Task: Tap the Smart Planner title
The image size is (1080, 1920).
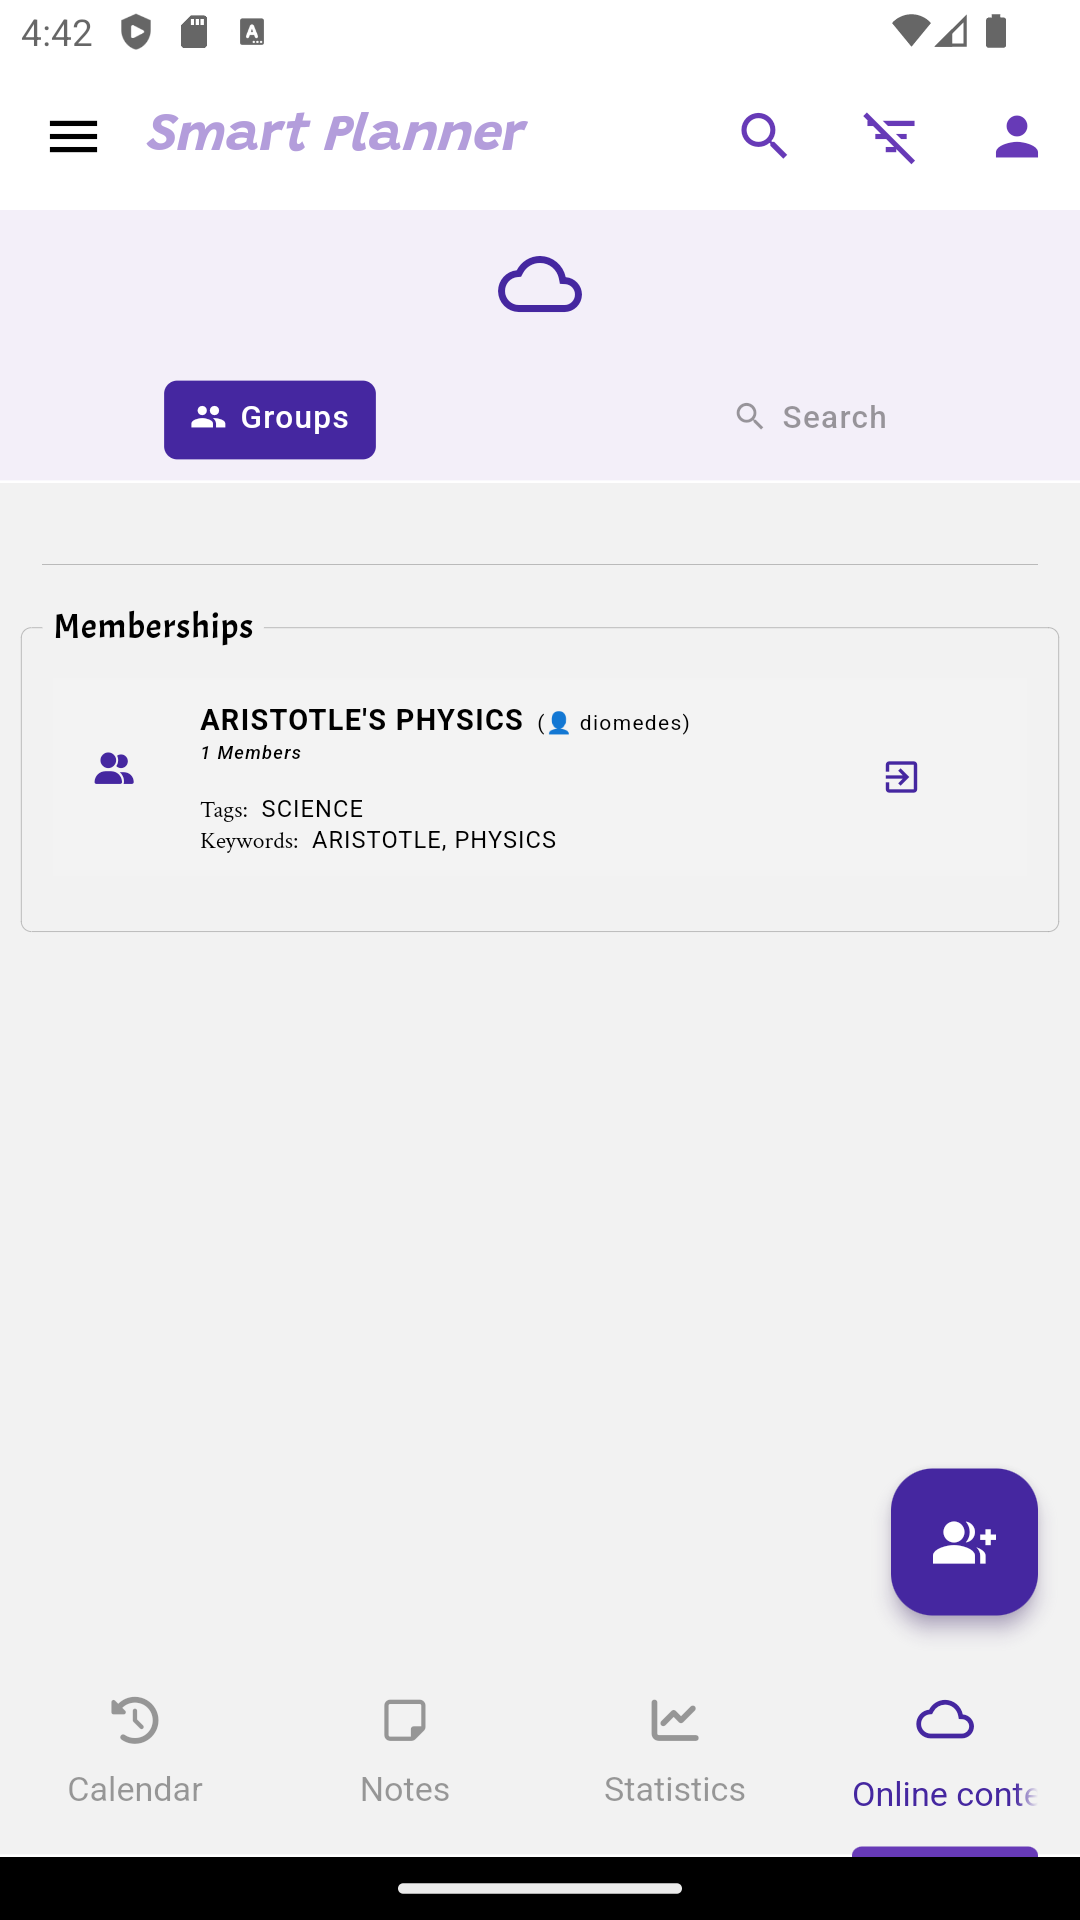Action: point(336,133)
